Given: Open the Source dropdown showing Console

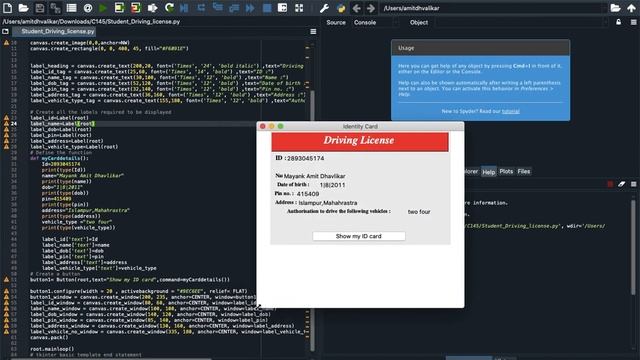Looking at the screenshot, I should pyautogui.click(x=375, y=22).
